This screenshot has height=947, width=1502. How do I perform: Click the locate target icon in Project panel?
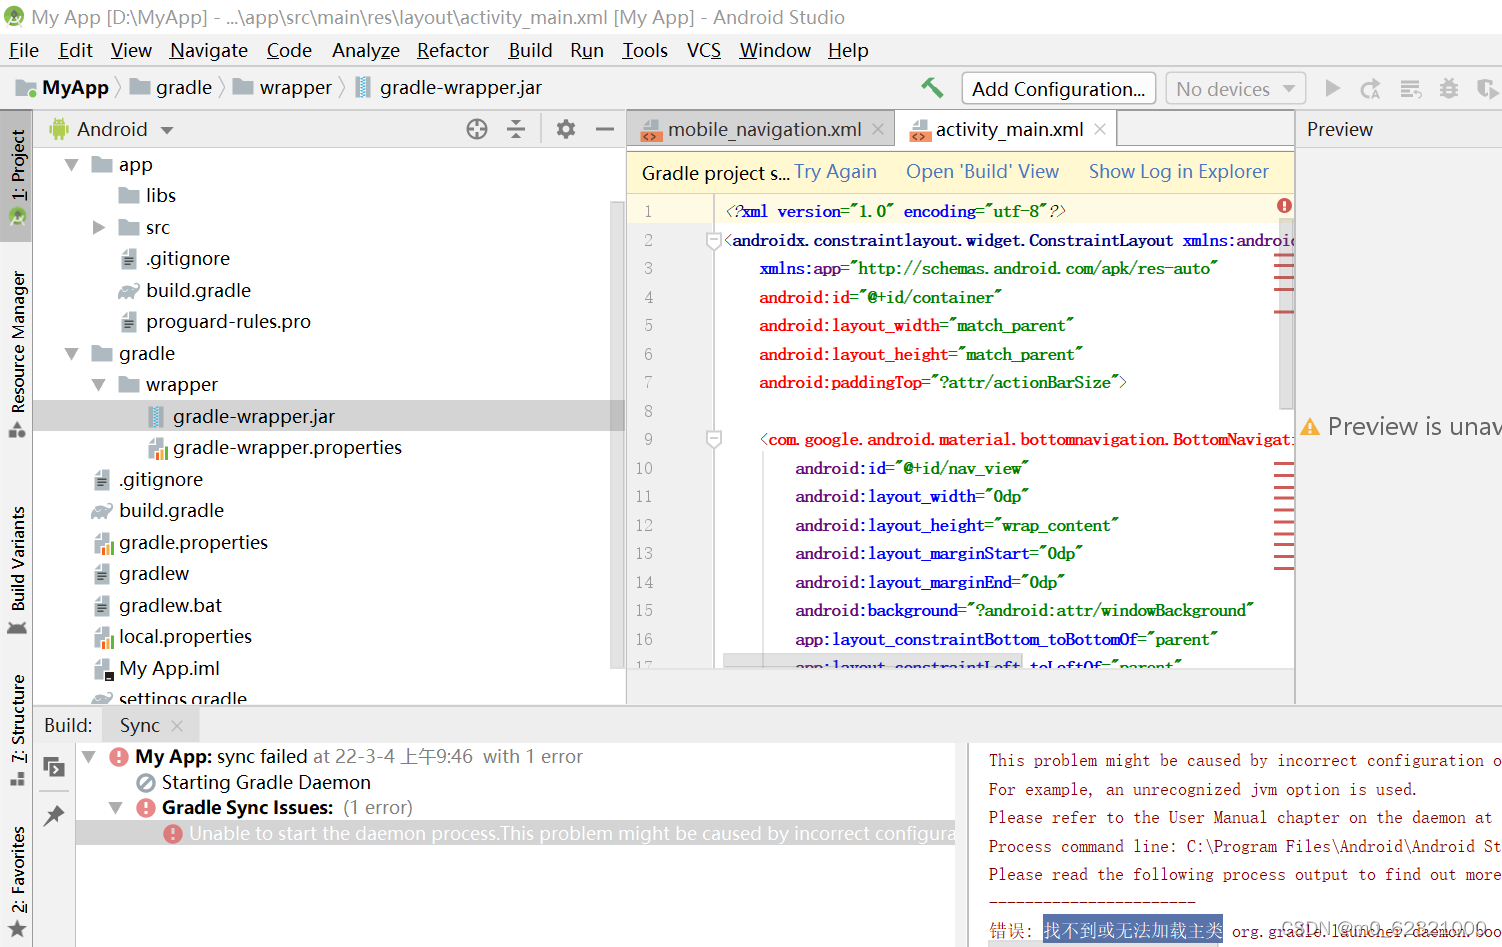point(477,129)
